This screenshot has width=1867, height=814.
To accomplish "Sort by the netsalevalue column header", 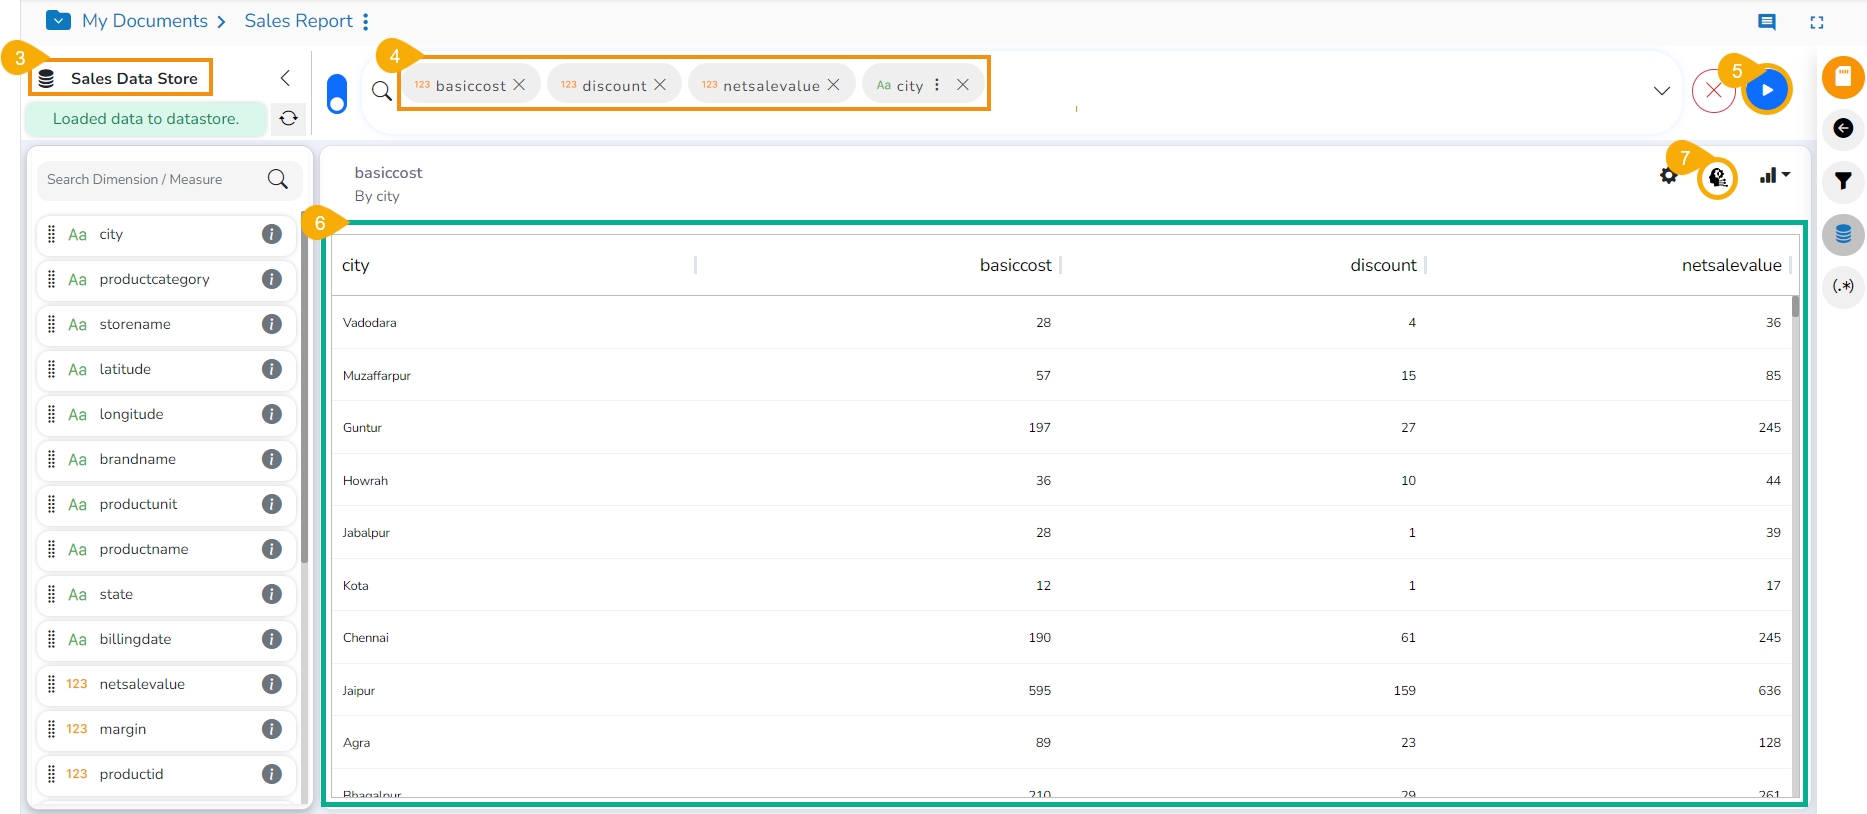I will tap(1731, 265).
